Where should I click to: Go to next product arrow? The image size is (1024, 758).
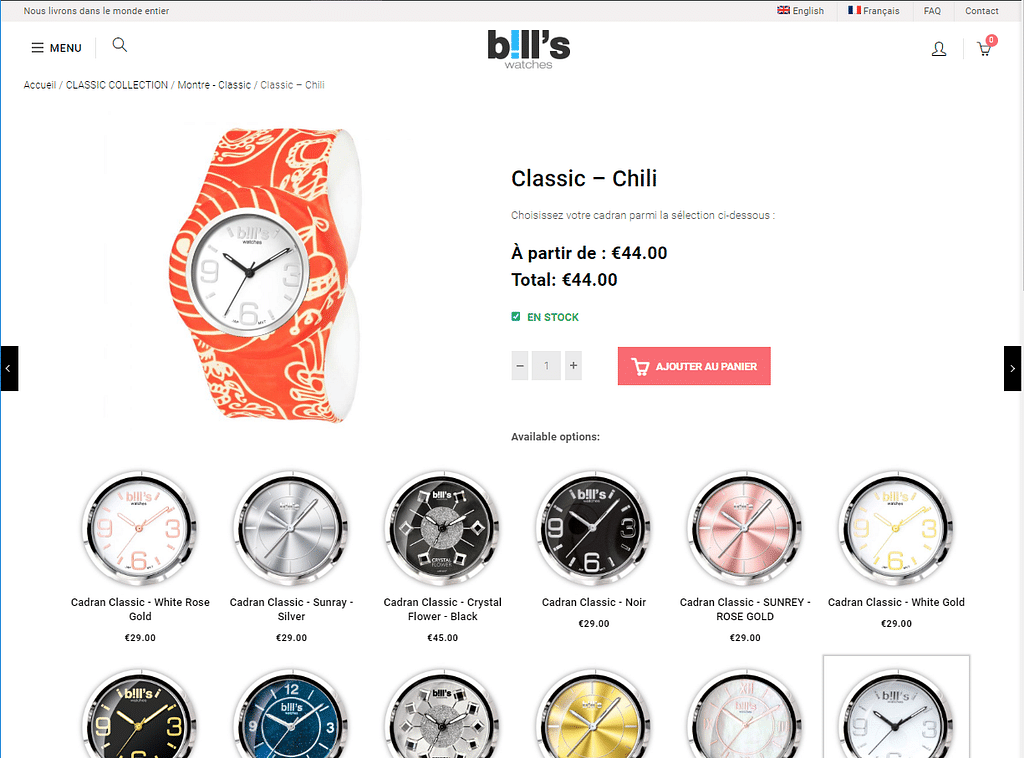[1012, 368]
